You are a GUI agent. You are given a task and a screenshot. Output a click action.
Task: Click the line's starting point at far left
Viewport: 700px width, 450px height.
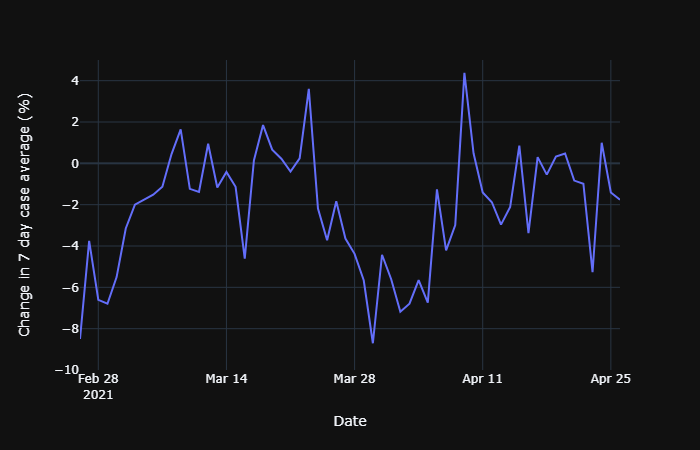tap(81, 338)
